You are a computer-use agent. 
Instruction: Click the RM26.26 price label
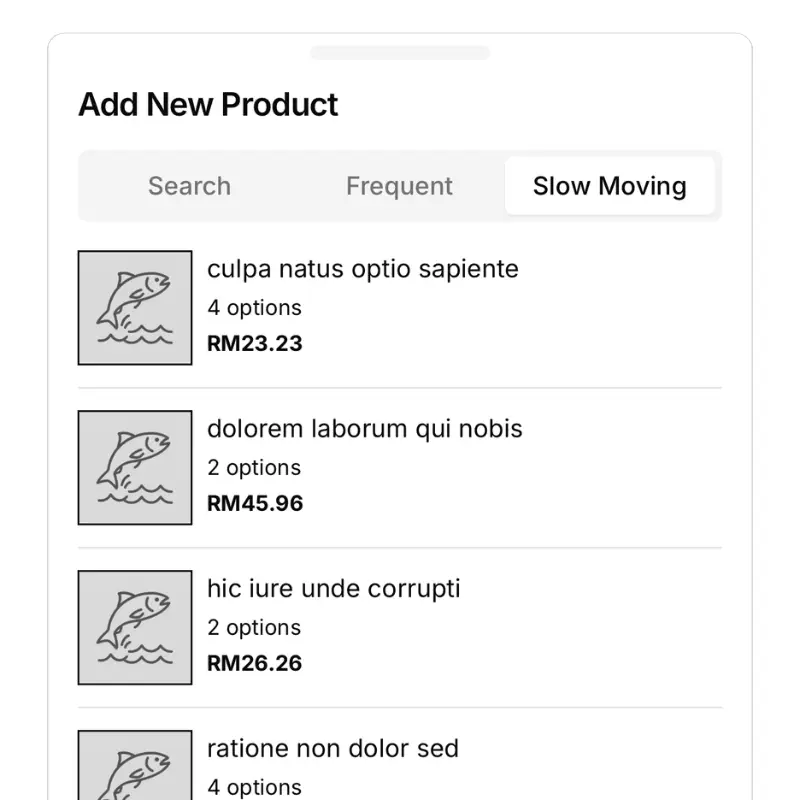tap(255, 663)
